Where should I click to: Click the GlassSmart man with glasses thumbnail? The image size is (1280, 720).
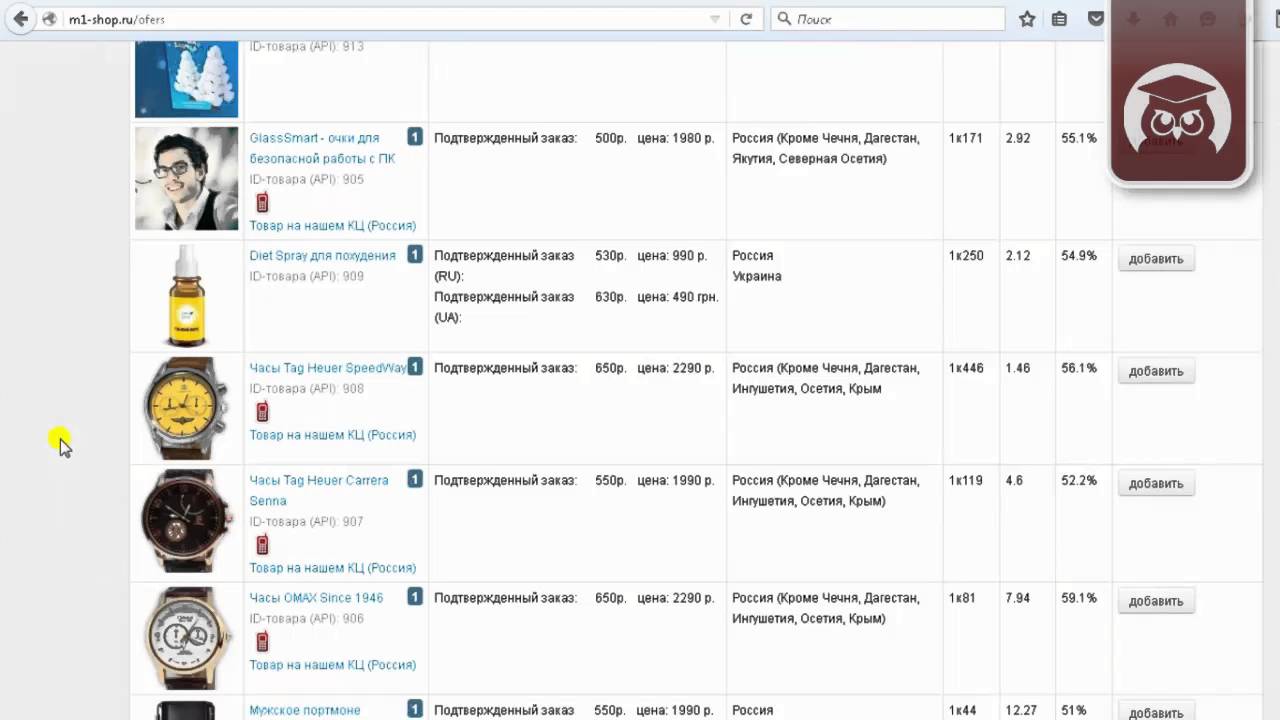tap(187, 178)
